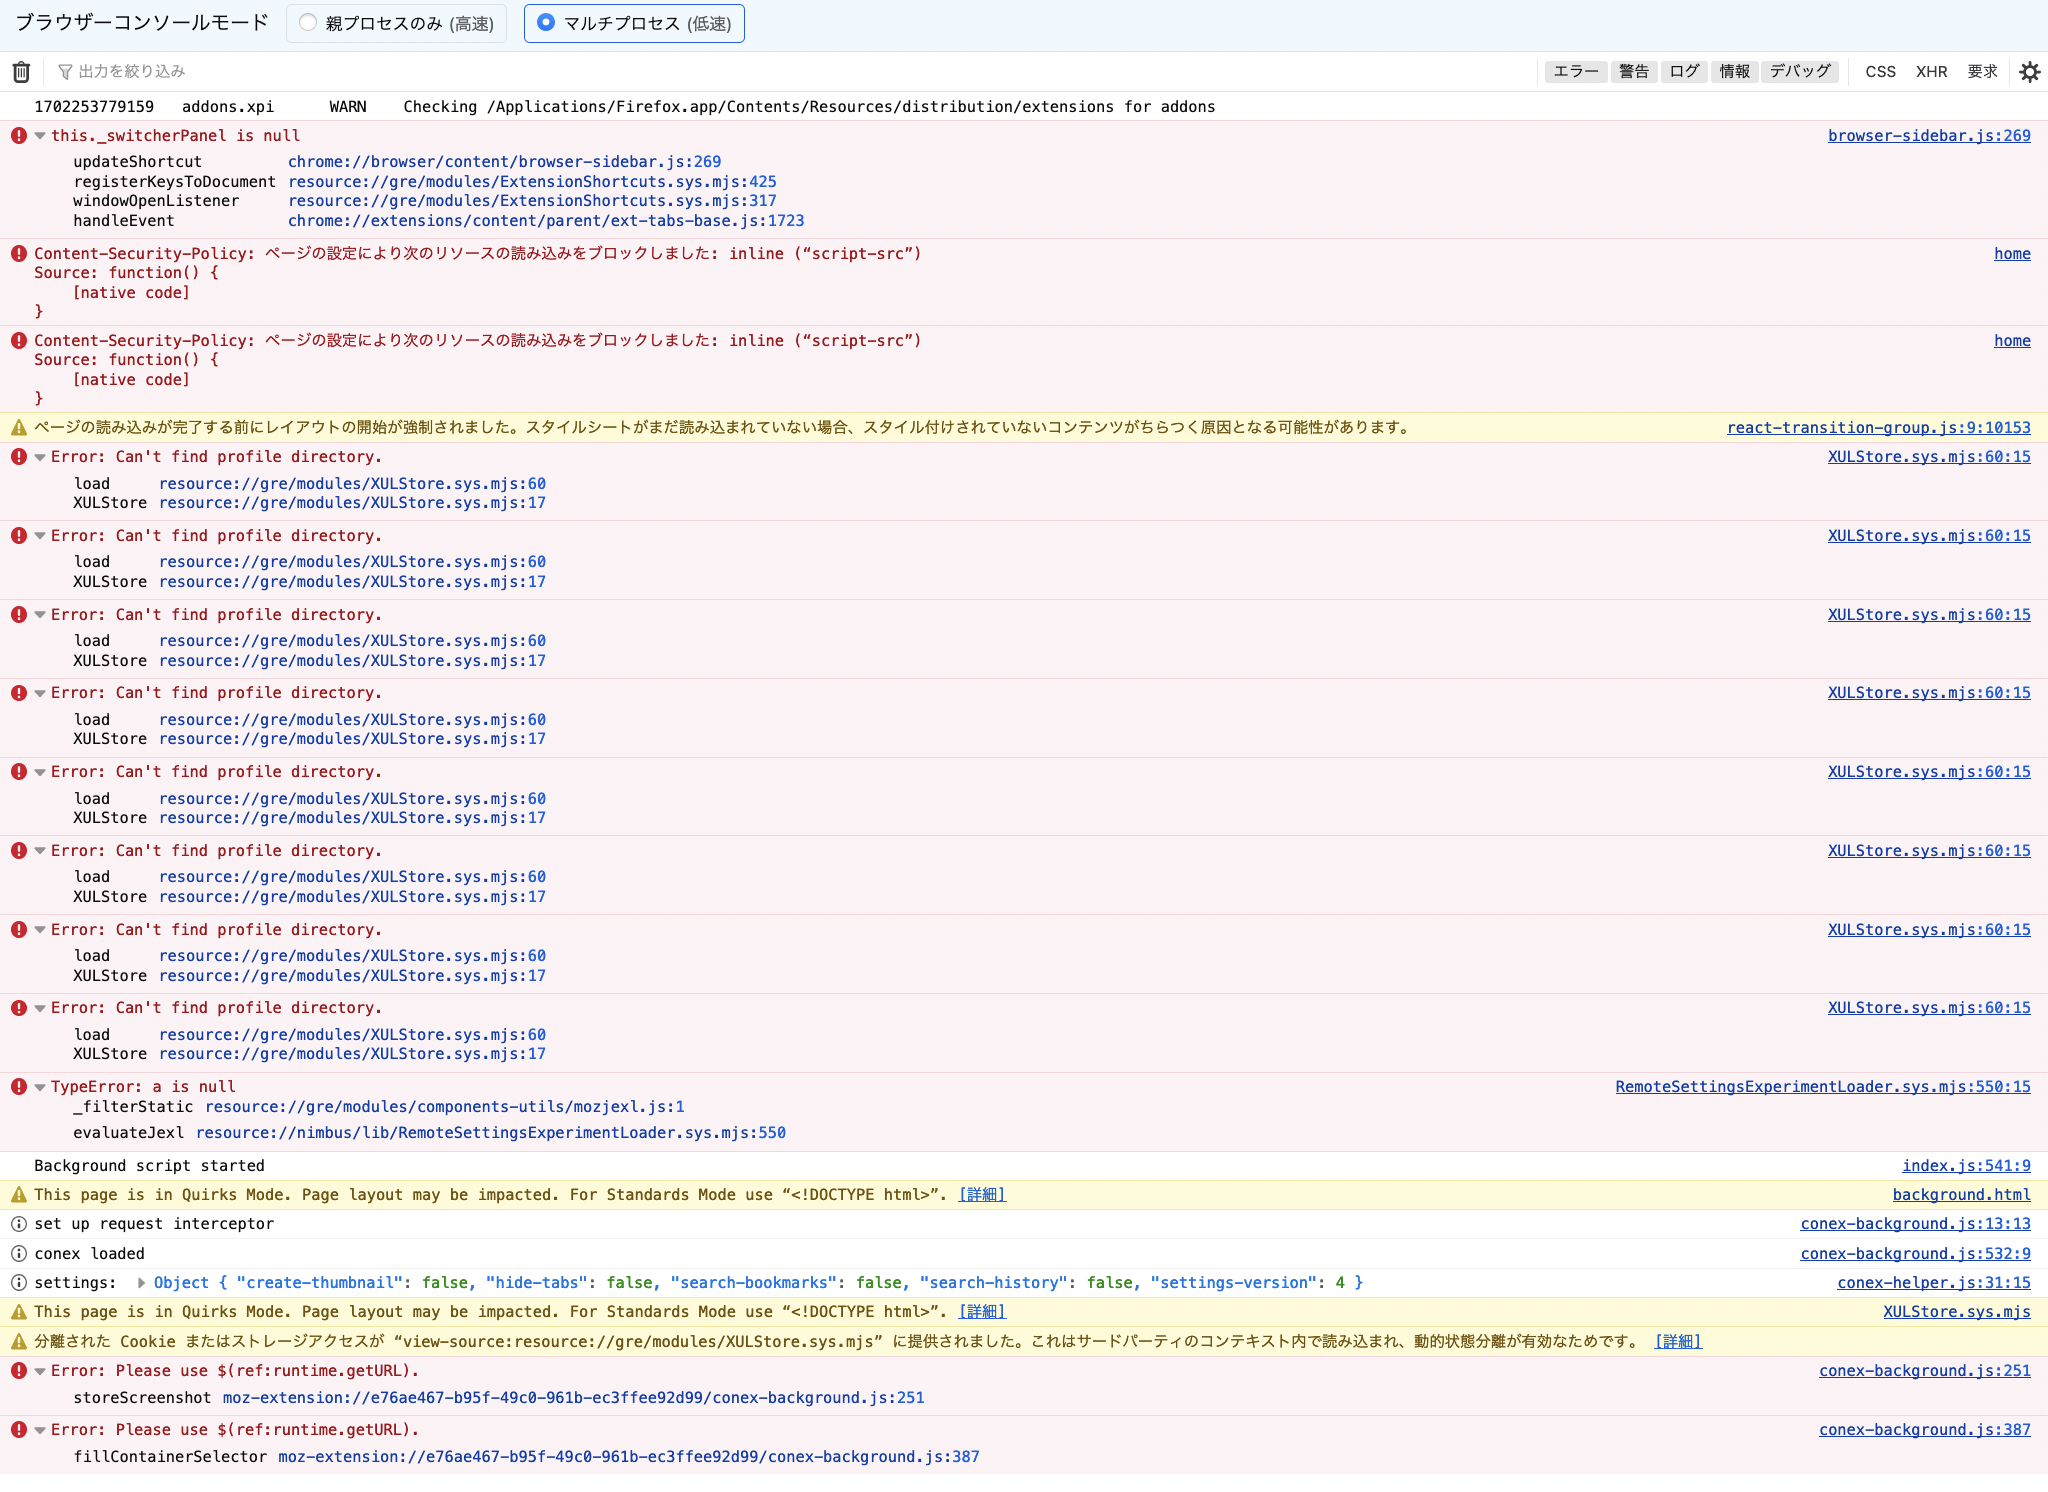
Task: Click the trash icon to clear console output
Action: point(21,71)
